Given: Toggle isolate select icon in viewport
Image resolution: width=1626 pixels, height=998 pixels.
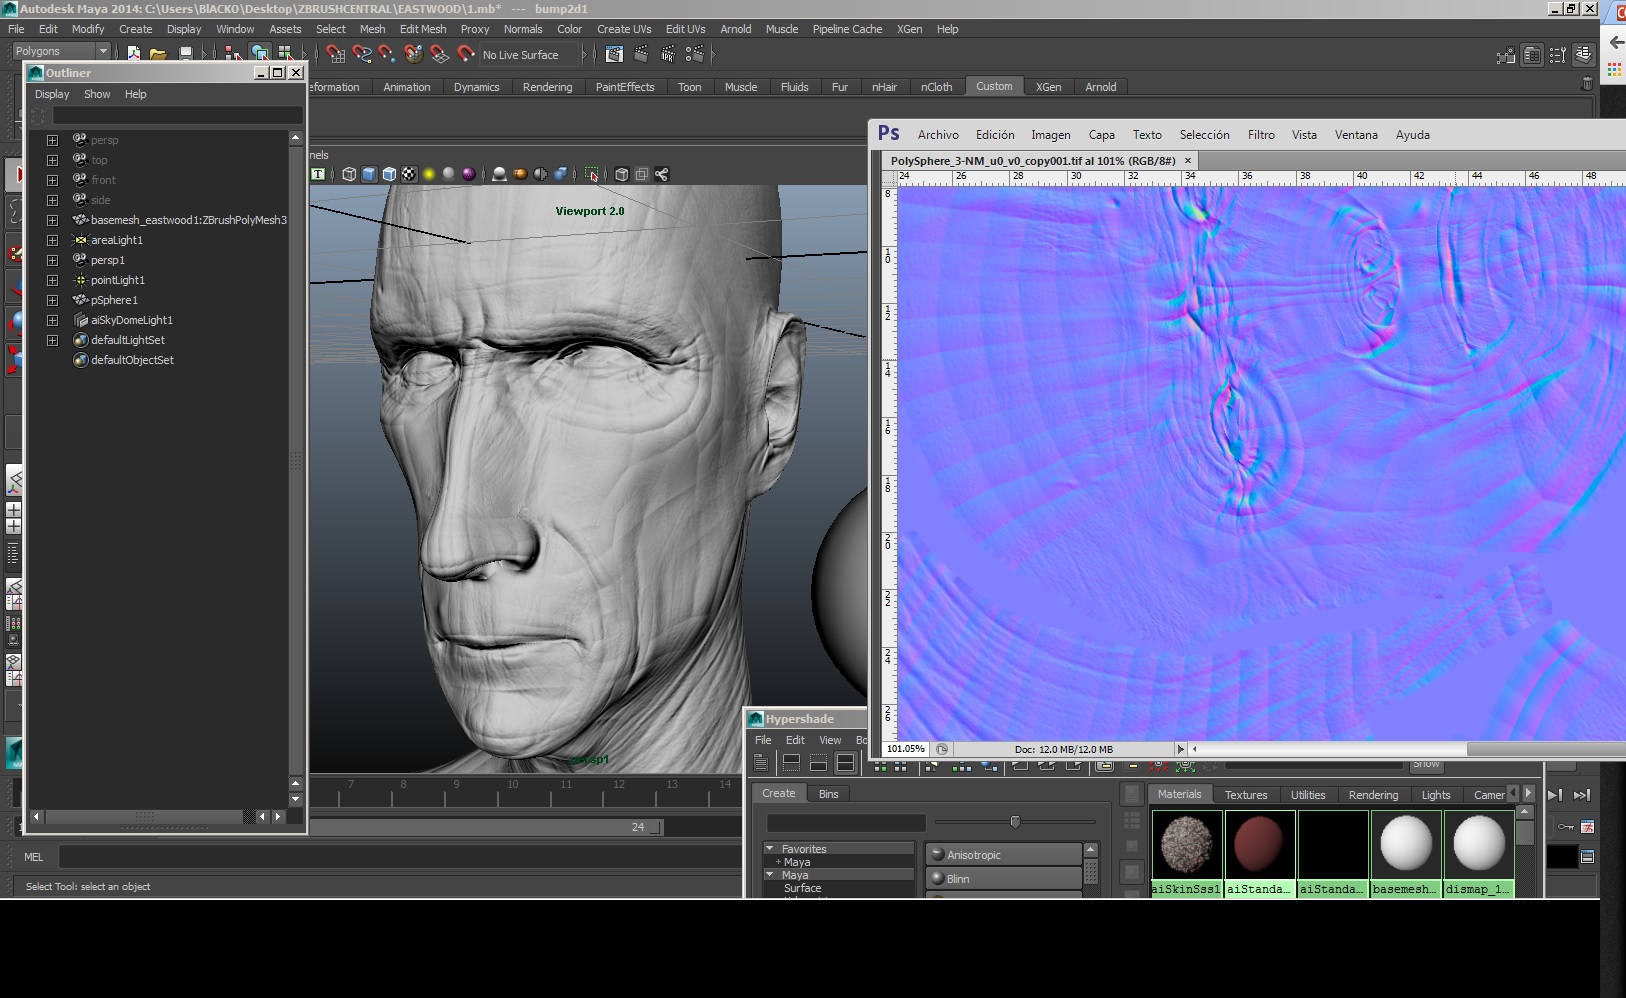Looking at the screenshot, I should click(592, 174).
